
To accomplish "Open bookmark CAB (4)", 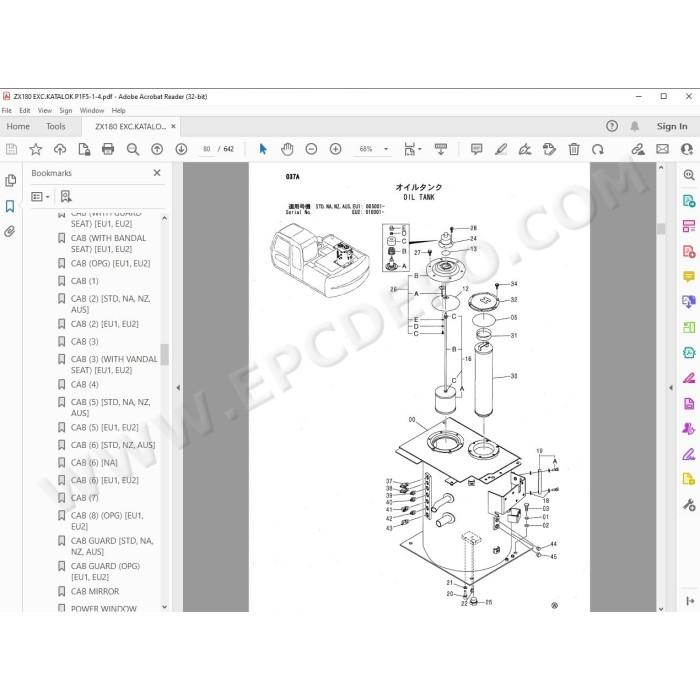I will 84,384.
